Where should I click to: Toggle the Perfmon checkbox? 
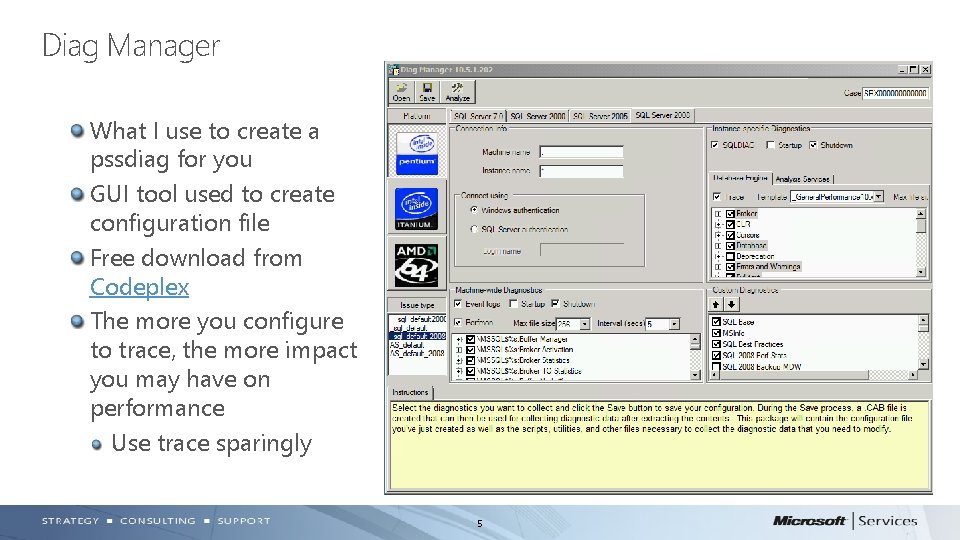pos(458,323)
